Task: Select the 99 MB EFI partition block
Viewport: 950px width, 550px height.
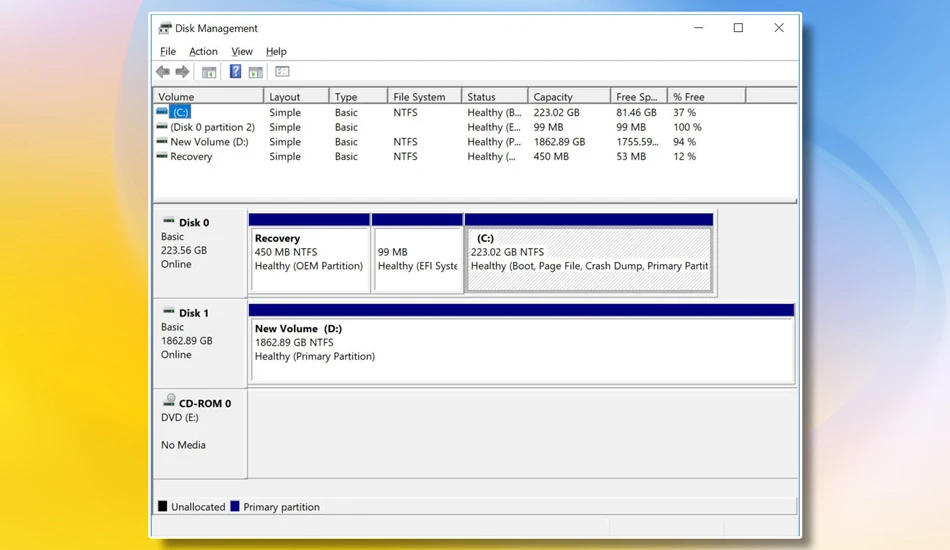Action: coord(417,253)
